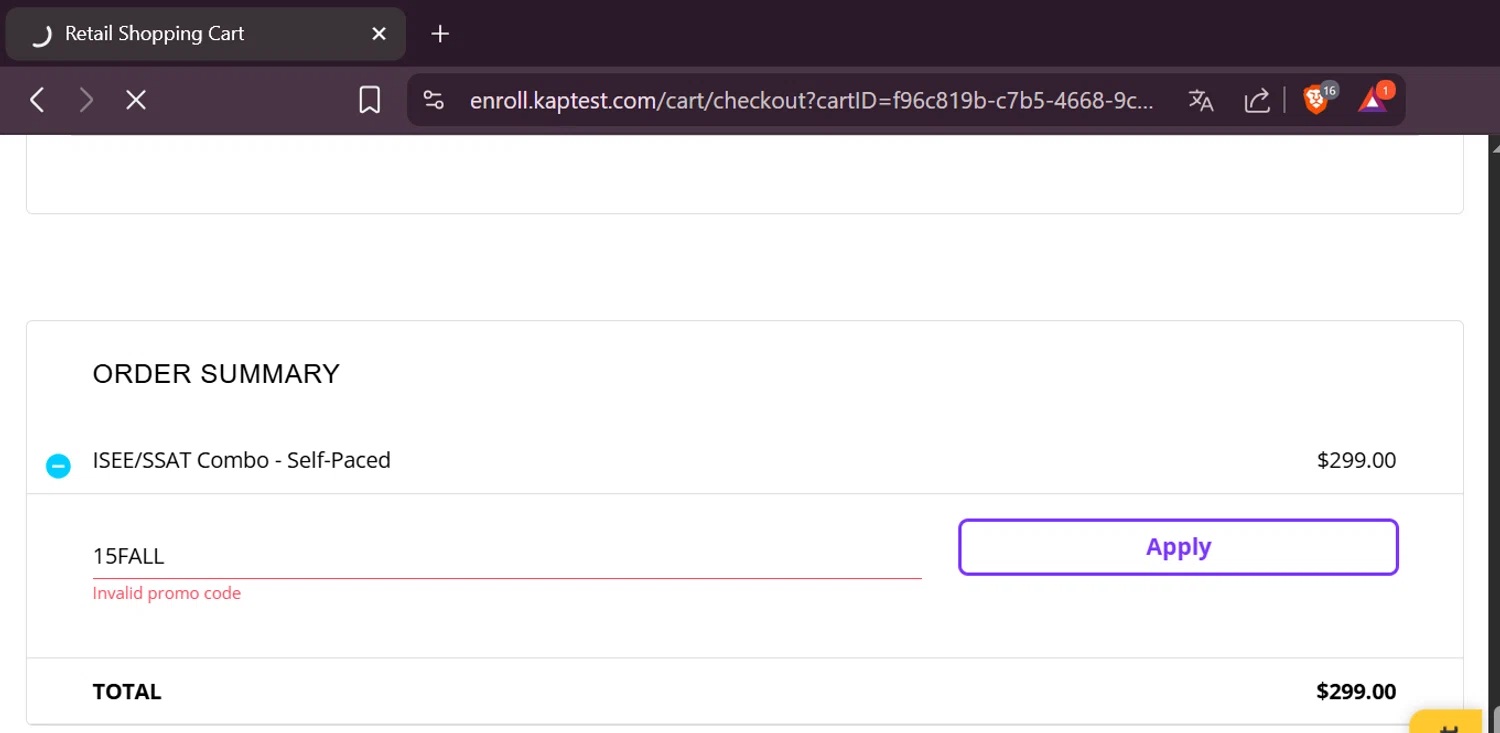Open a new tab with plus button
This screenshot has width=1500, height=733.
pyautogui.click(x=440, y=34)
